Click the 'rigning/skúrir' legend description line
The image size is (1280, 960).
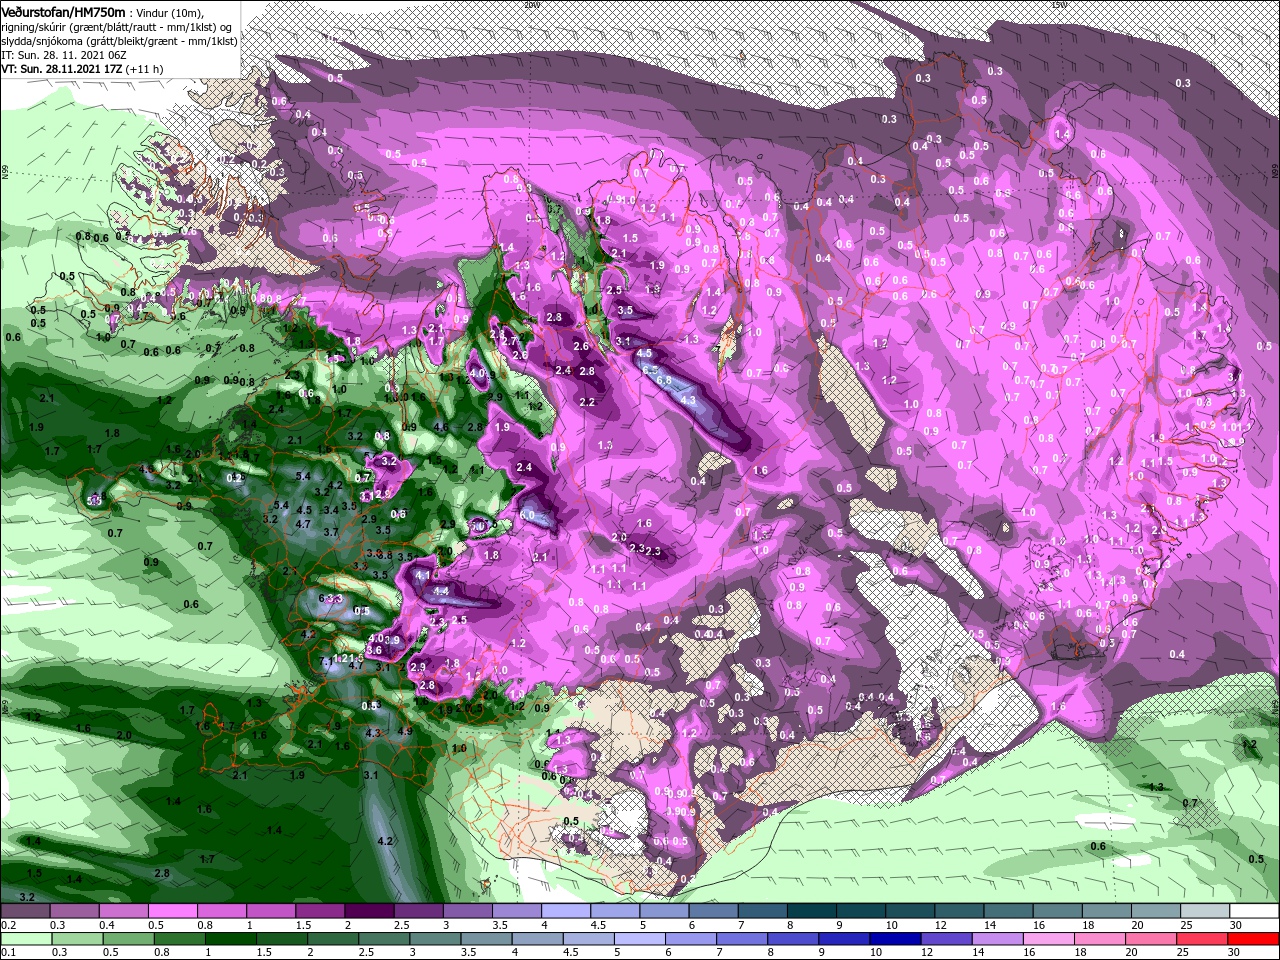tap(116, 27)
